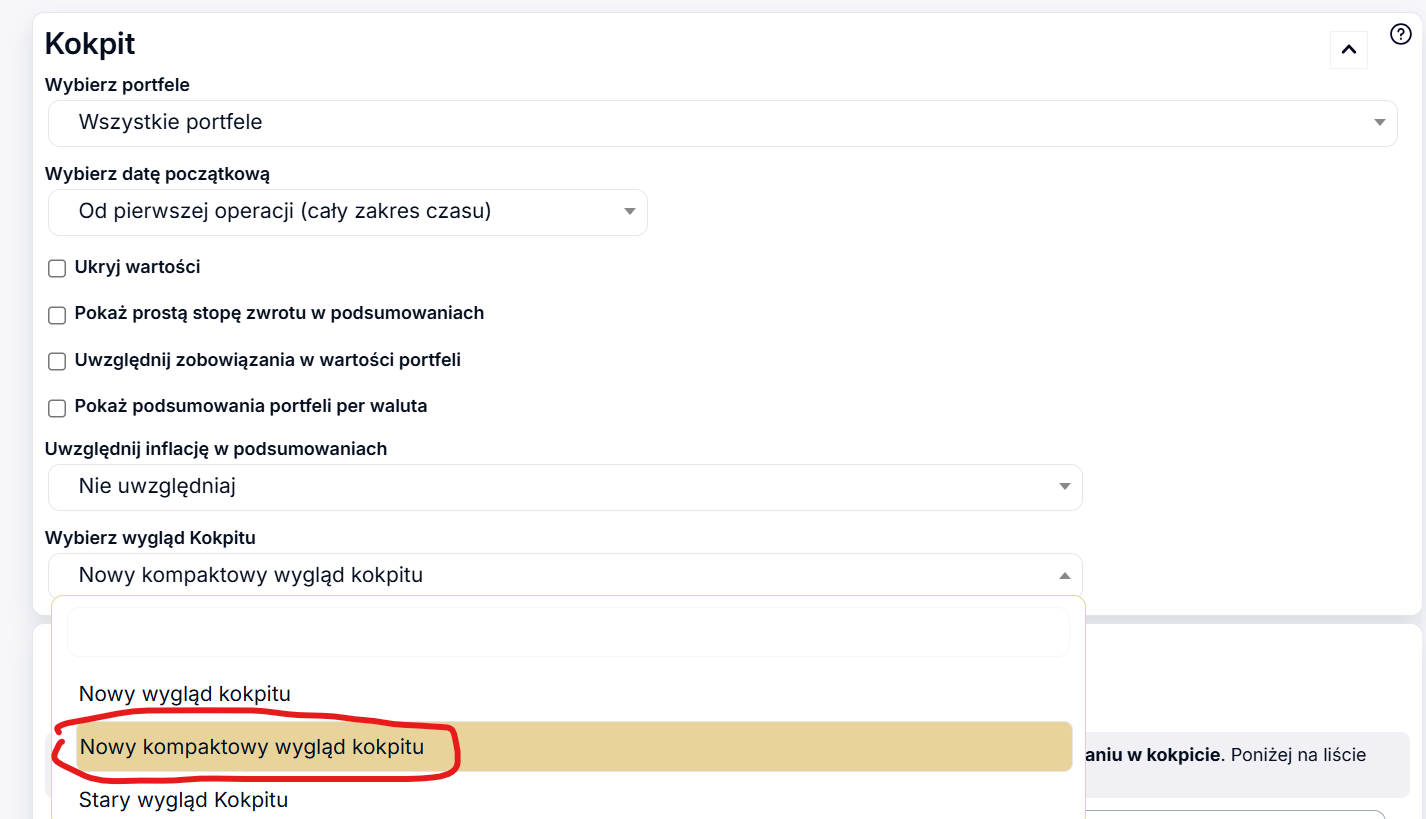Pick Stary wygląd Kokpitu from list
1426x819 pixels.
coord(183,800)
